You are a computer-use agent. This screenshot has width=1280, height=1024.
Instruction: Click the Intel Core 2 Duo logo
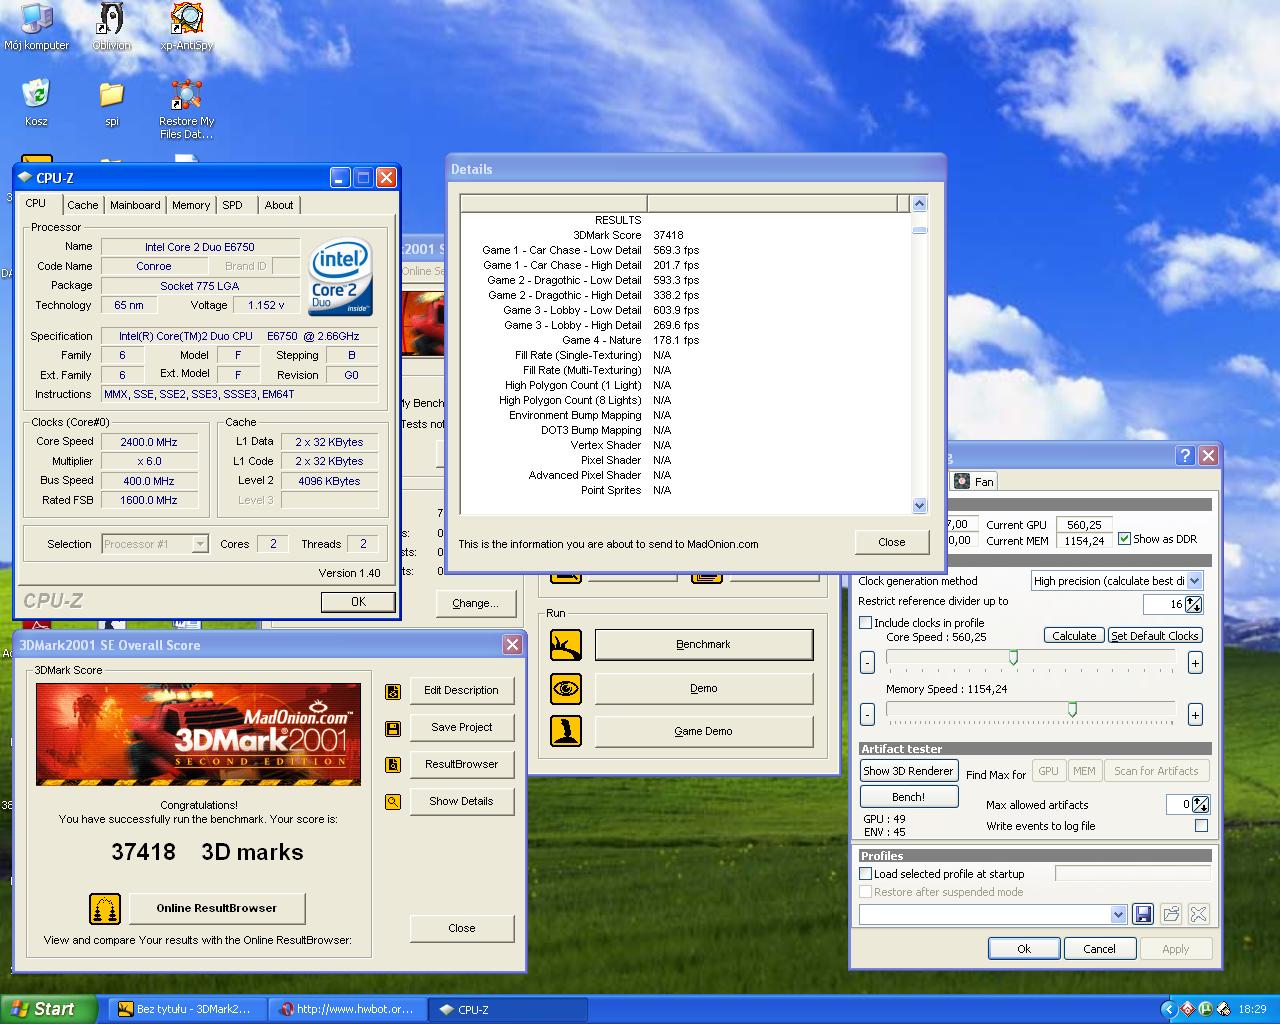(340, 277)
